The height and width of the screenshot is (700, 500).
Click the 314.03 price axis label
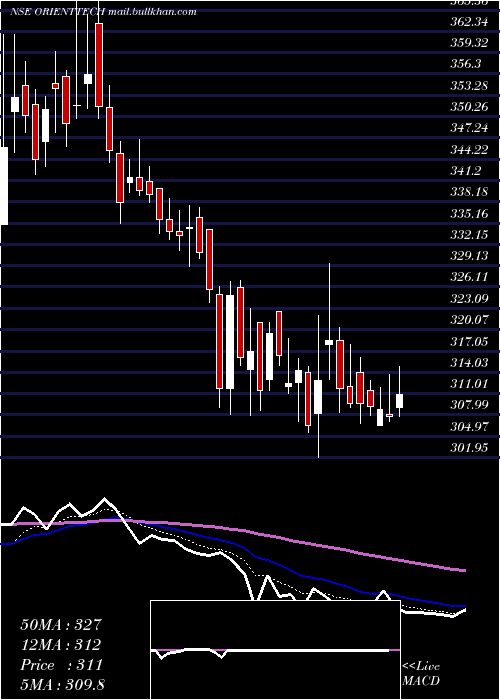[469, 362]
